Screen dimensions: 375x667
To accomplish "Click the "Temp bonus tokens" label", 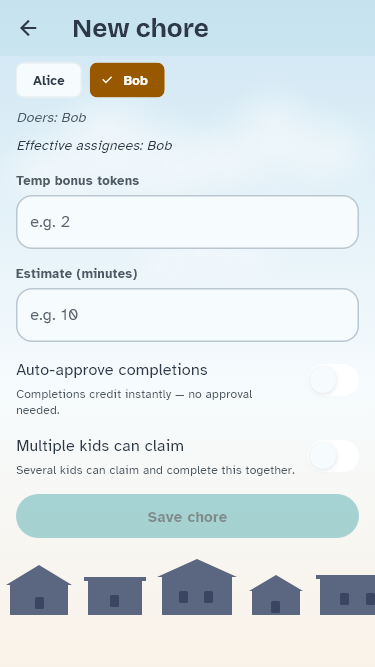I will [x=78, y=181].
